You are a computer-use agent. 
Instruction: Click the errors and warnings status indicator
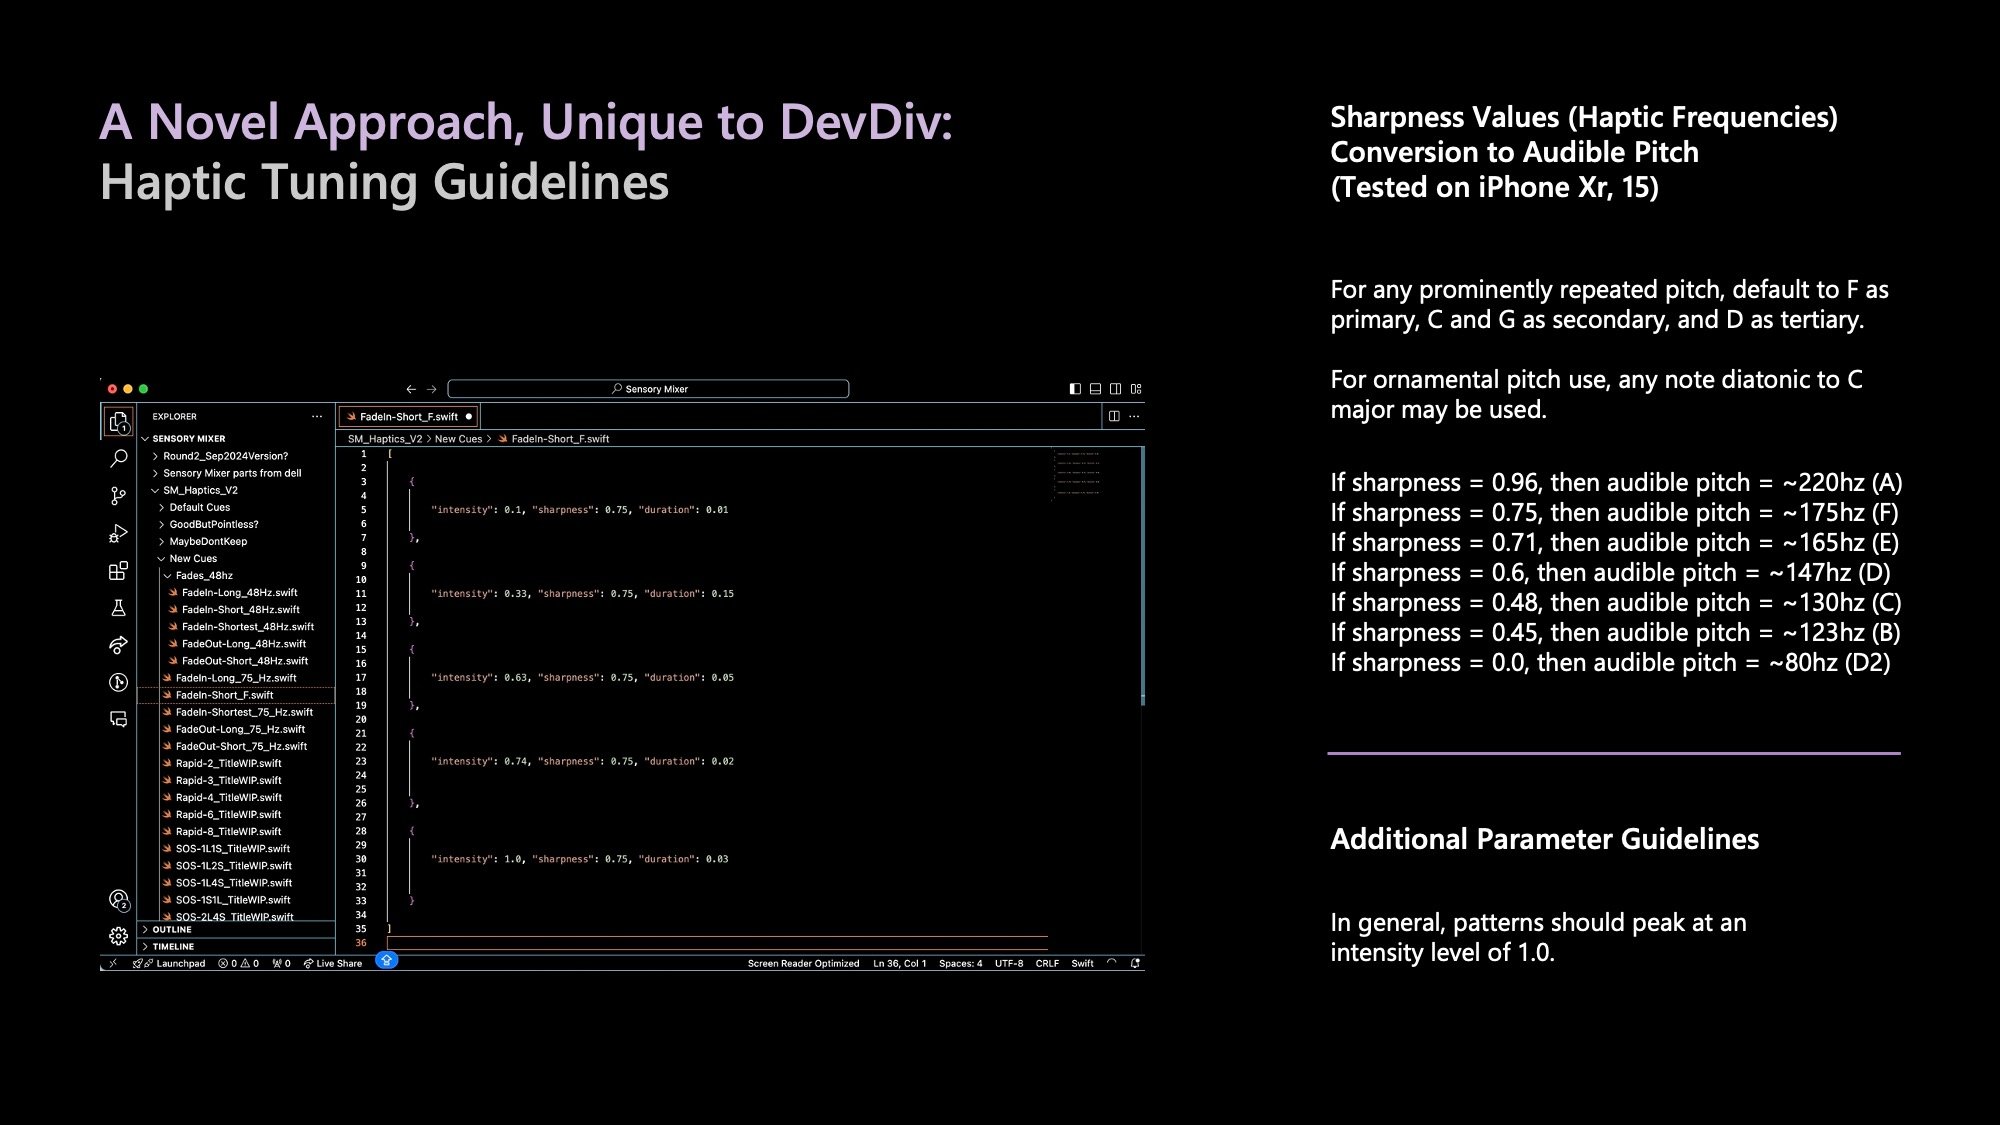point(239,964)
